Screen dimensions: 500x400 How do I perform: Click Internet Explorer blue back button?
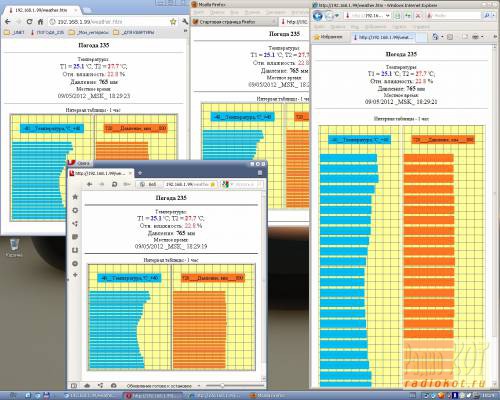[318, 15]
